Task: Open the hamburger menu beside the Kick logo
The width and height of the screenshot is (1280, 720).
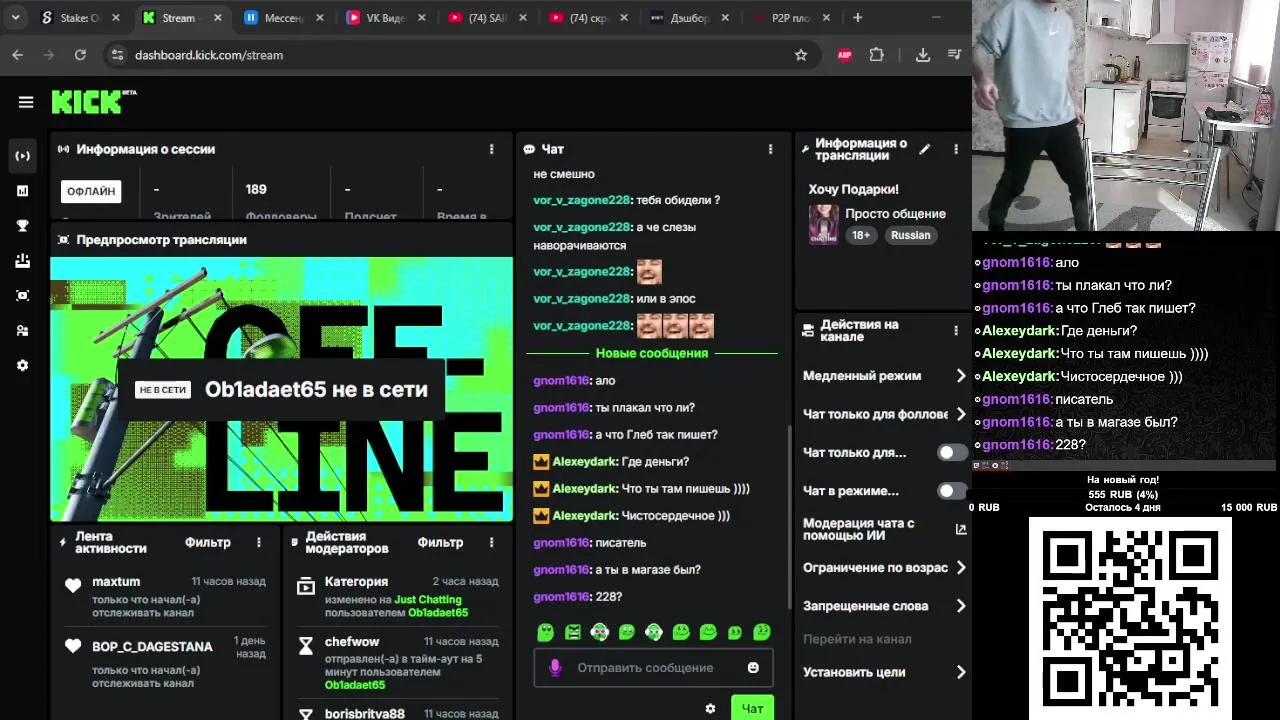Action: point(26,102)
